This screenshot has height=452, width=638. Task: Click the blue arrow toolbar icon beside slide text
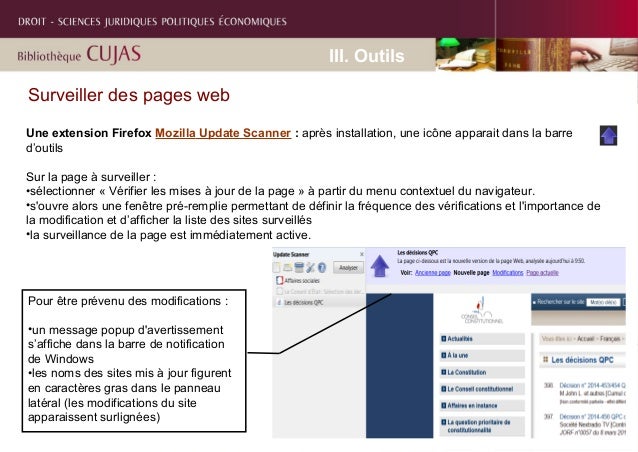click(x=608, y=135)
